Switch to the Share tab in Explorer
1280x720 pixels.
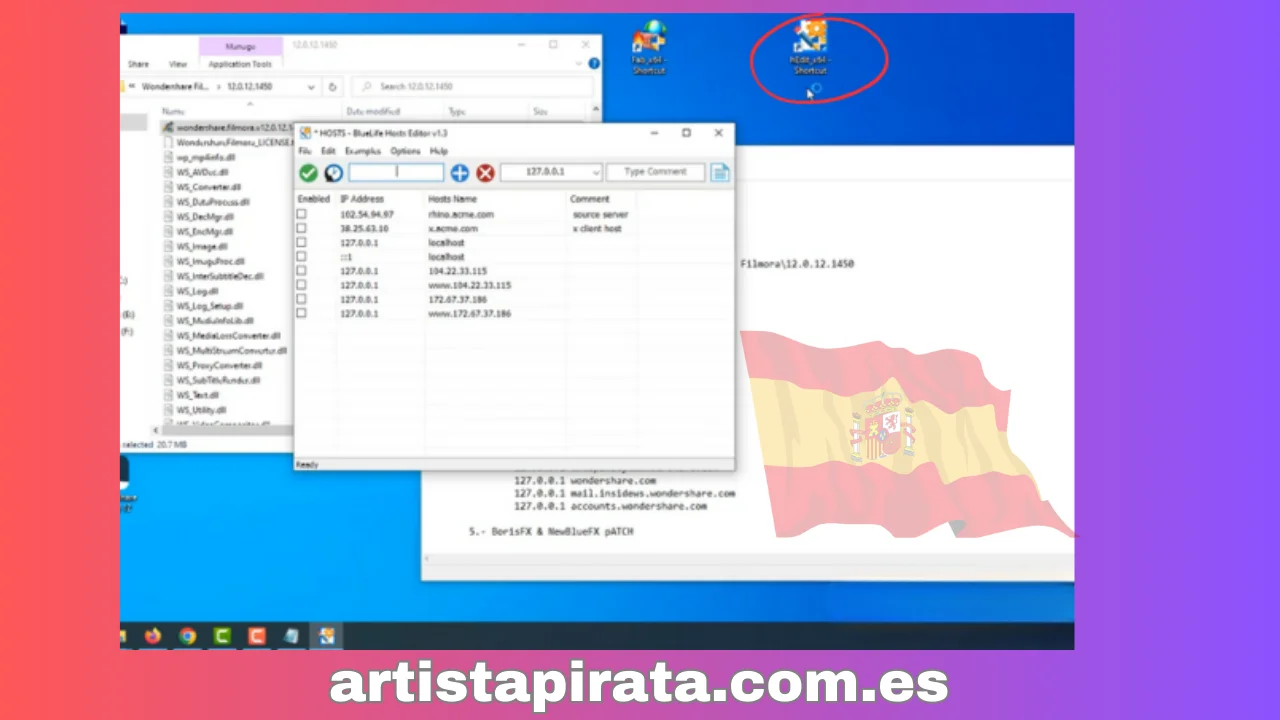[x=138, y=64]
